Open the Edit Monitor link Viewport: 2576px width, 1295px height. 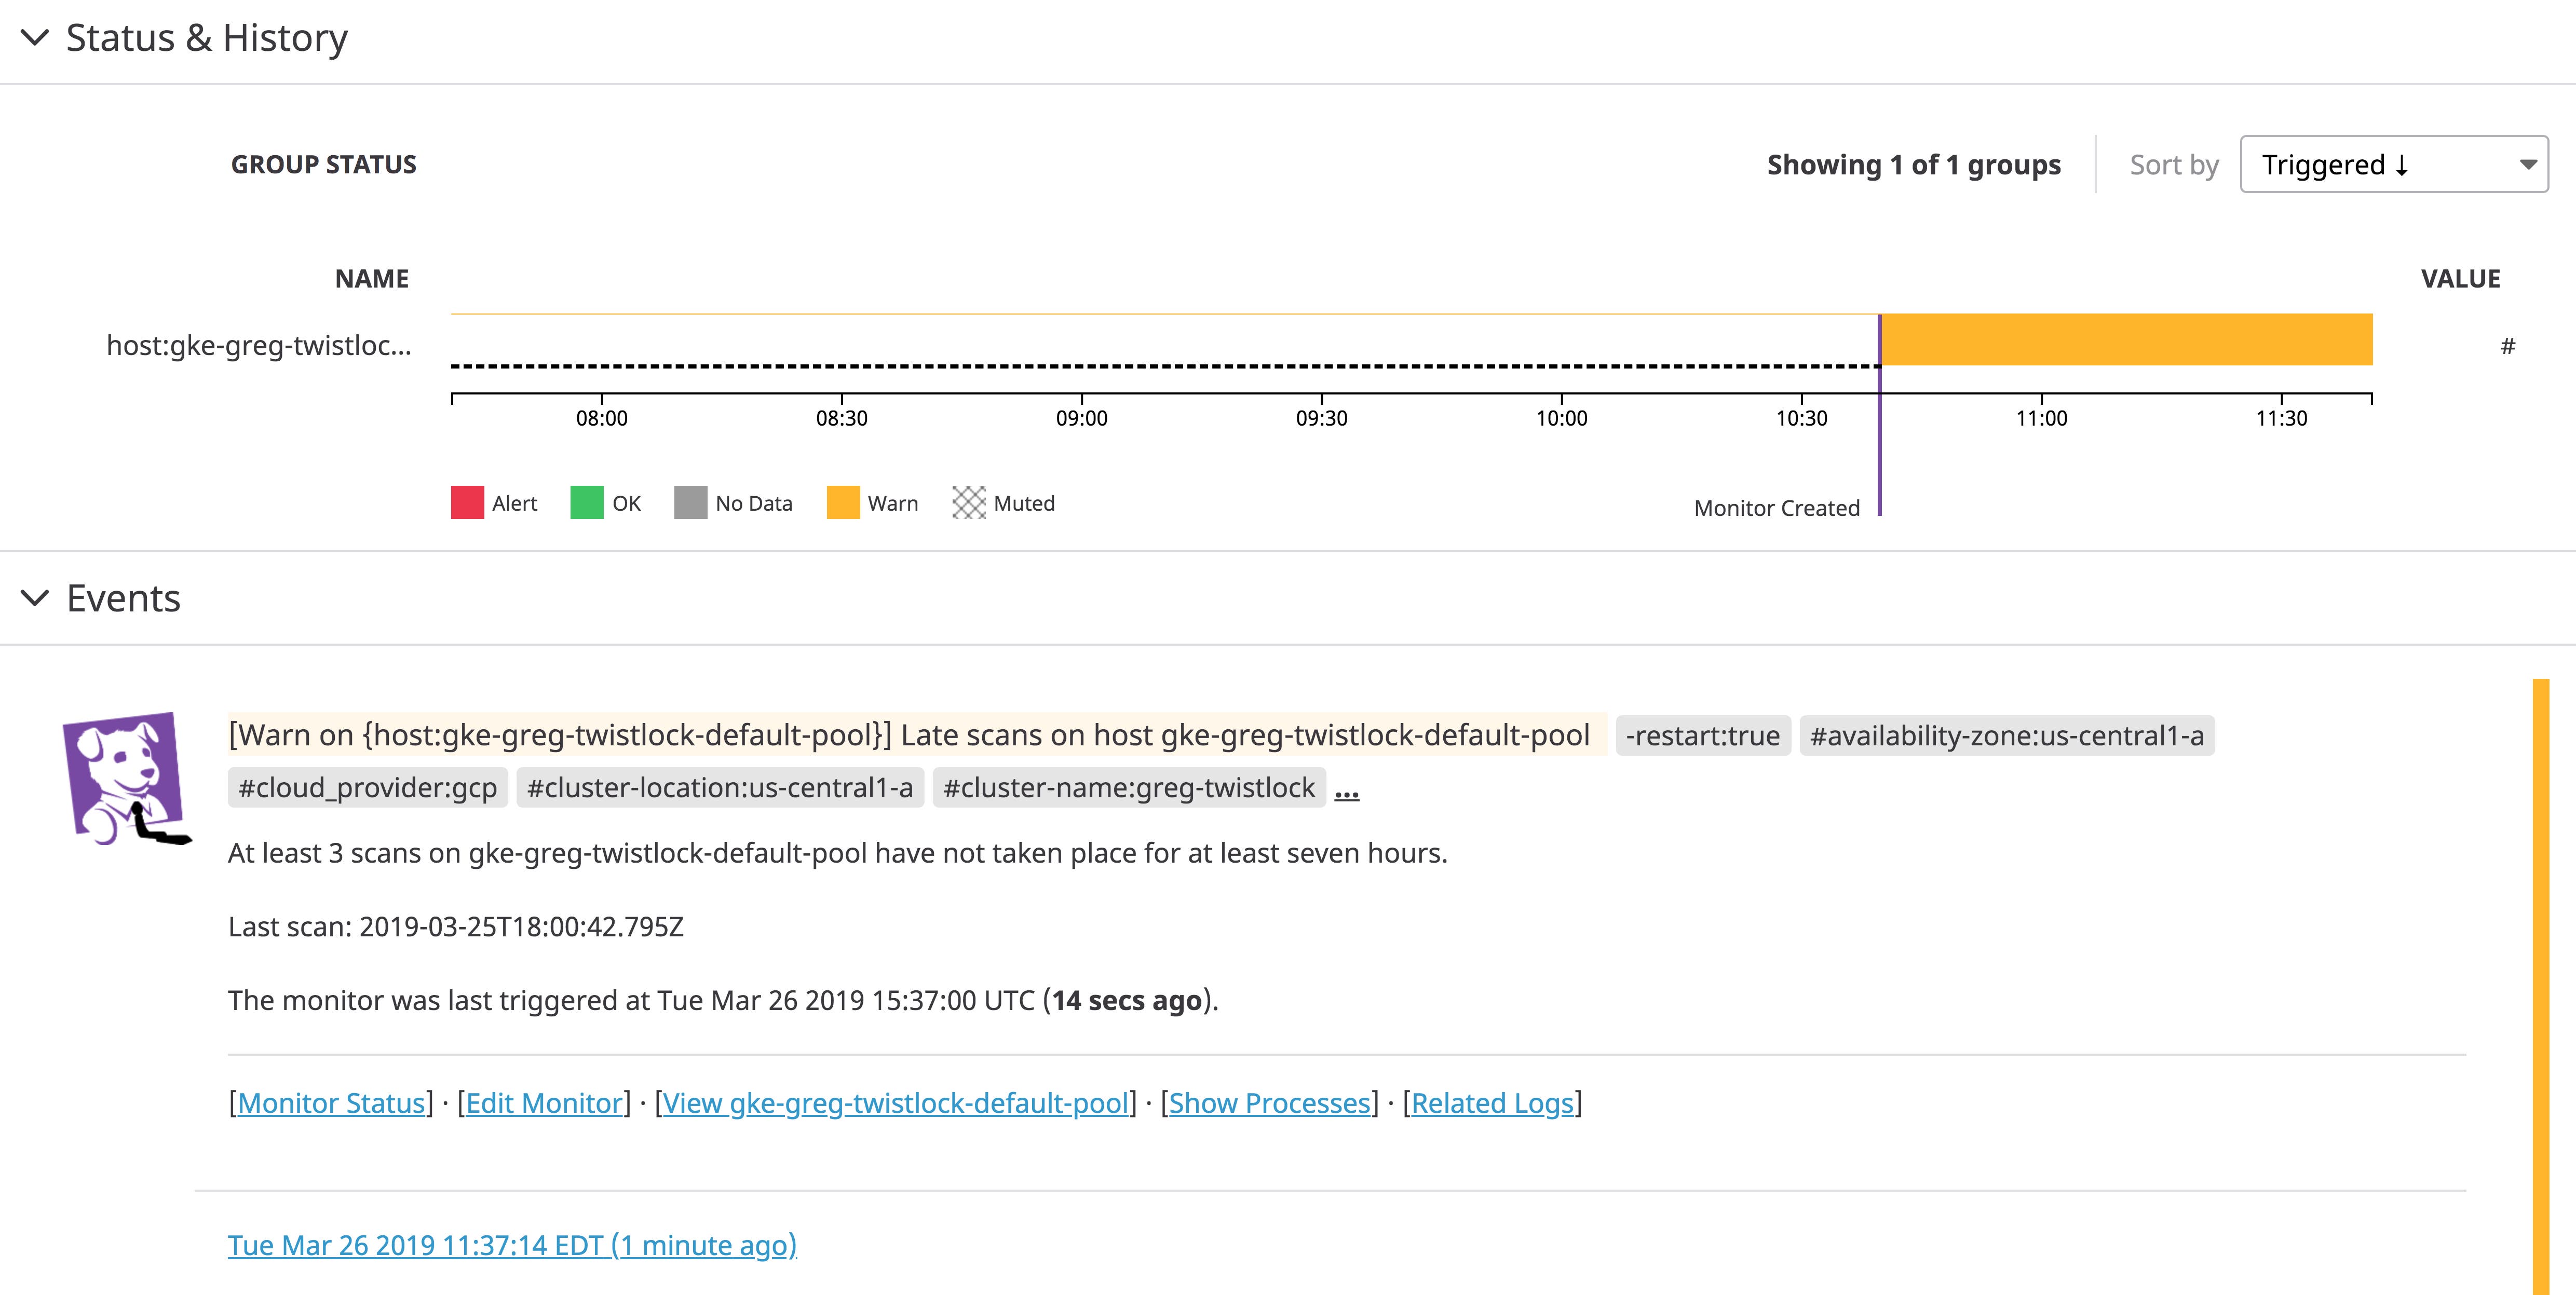544,1103
